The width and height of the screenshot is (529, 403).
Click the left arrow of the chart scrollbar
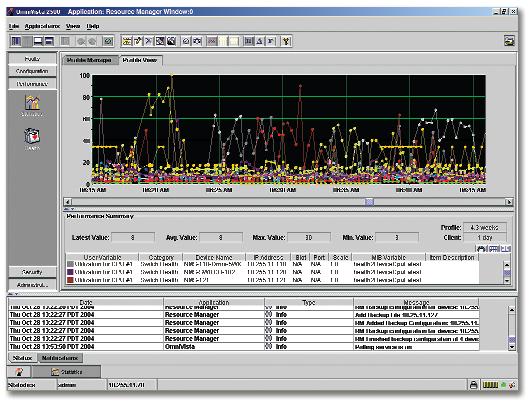click(68, 202)
